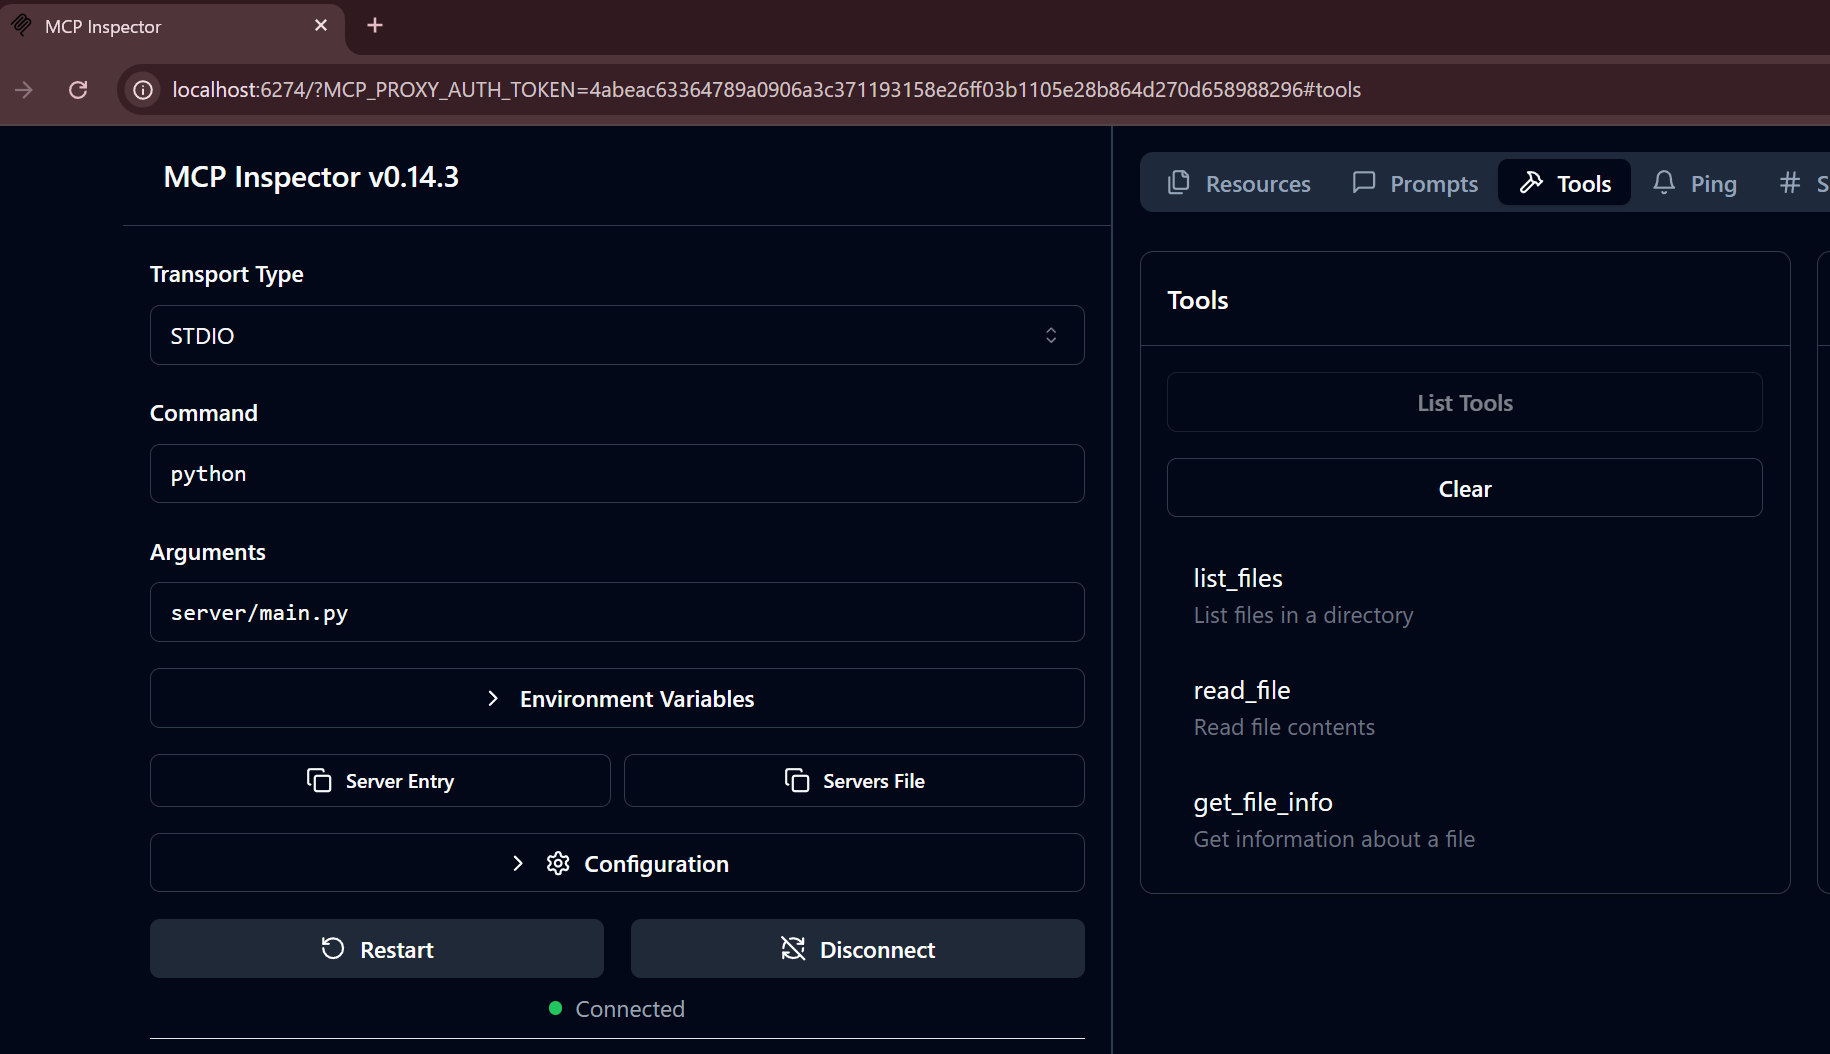Open the Transport Type STDIO dropdown
Screen dimensions: 1830x1054
tap(616, 335)
